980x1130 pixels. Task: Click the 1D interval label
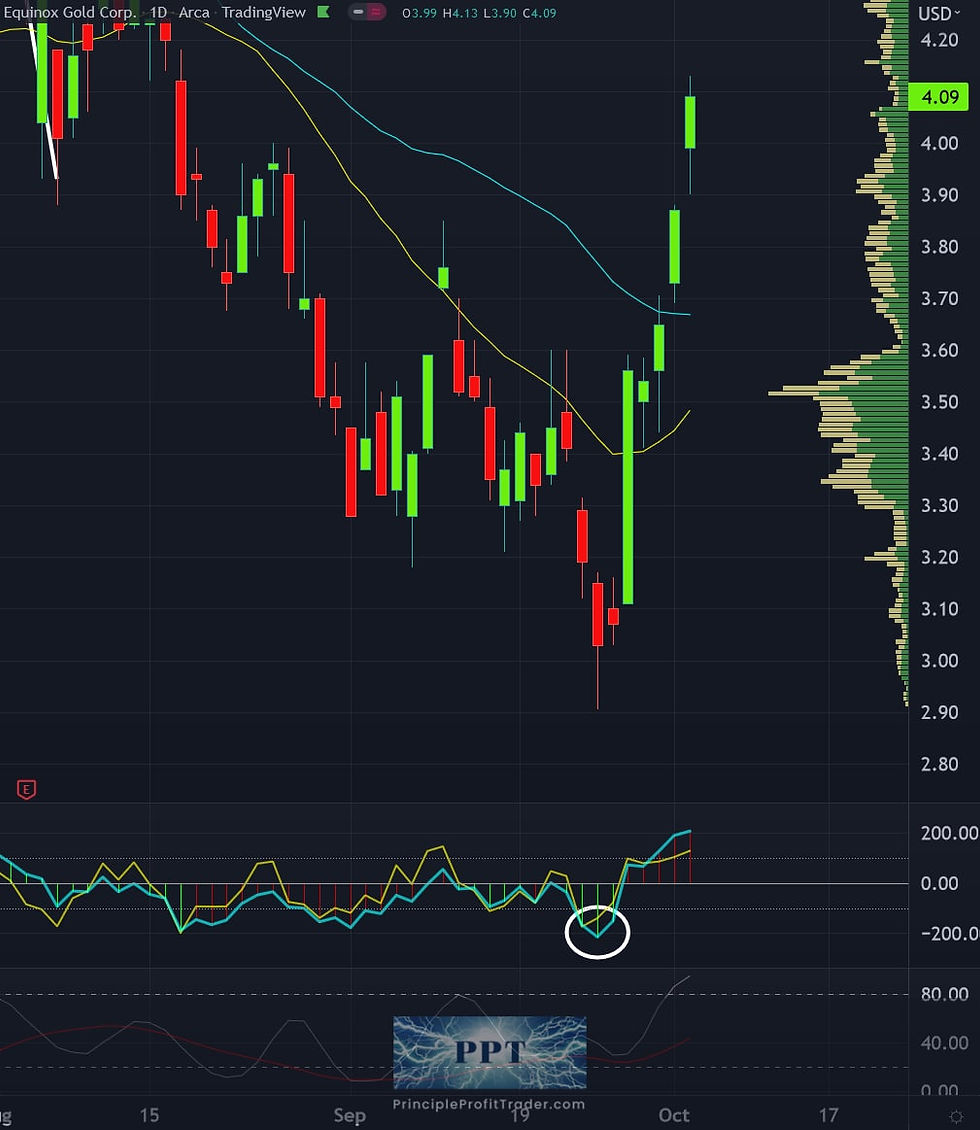tap(159, 13)
